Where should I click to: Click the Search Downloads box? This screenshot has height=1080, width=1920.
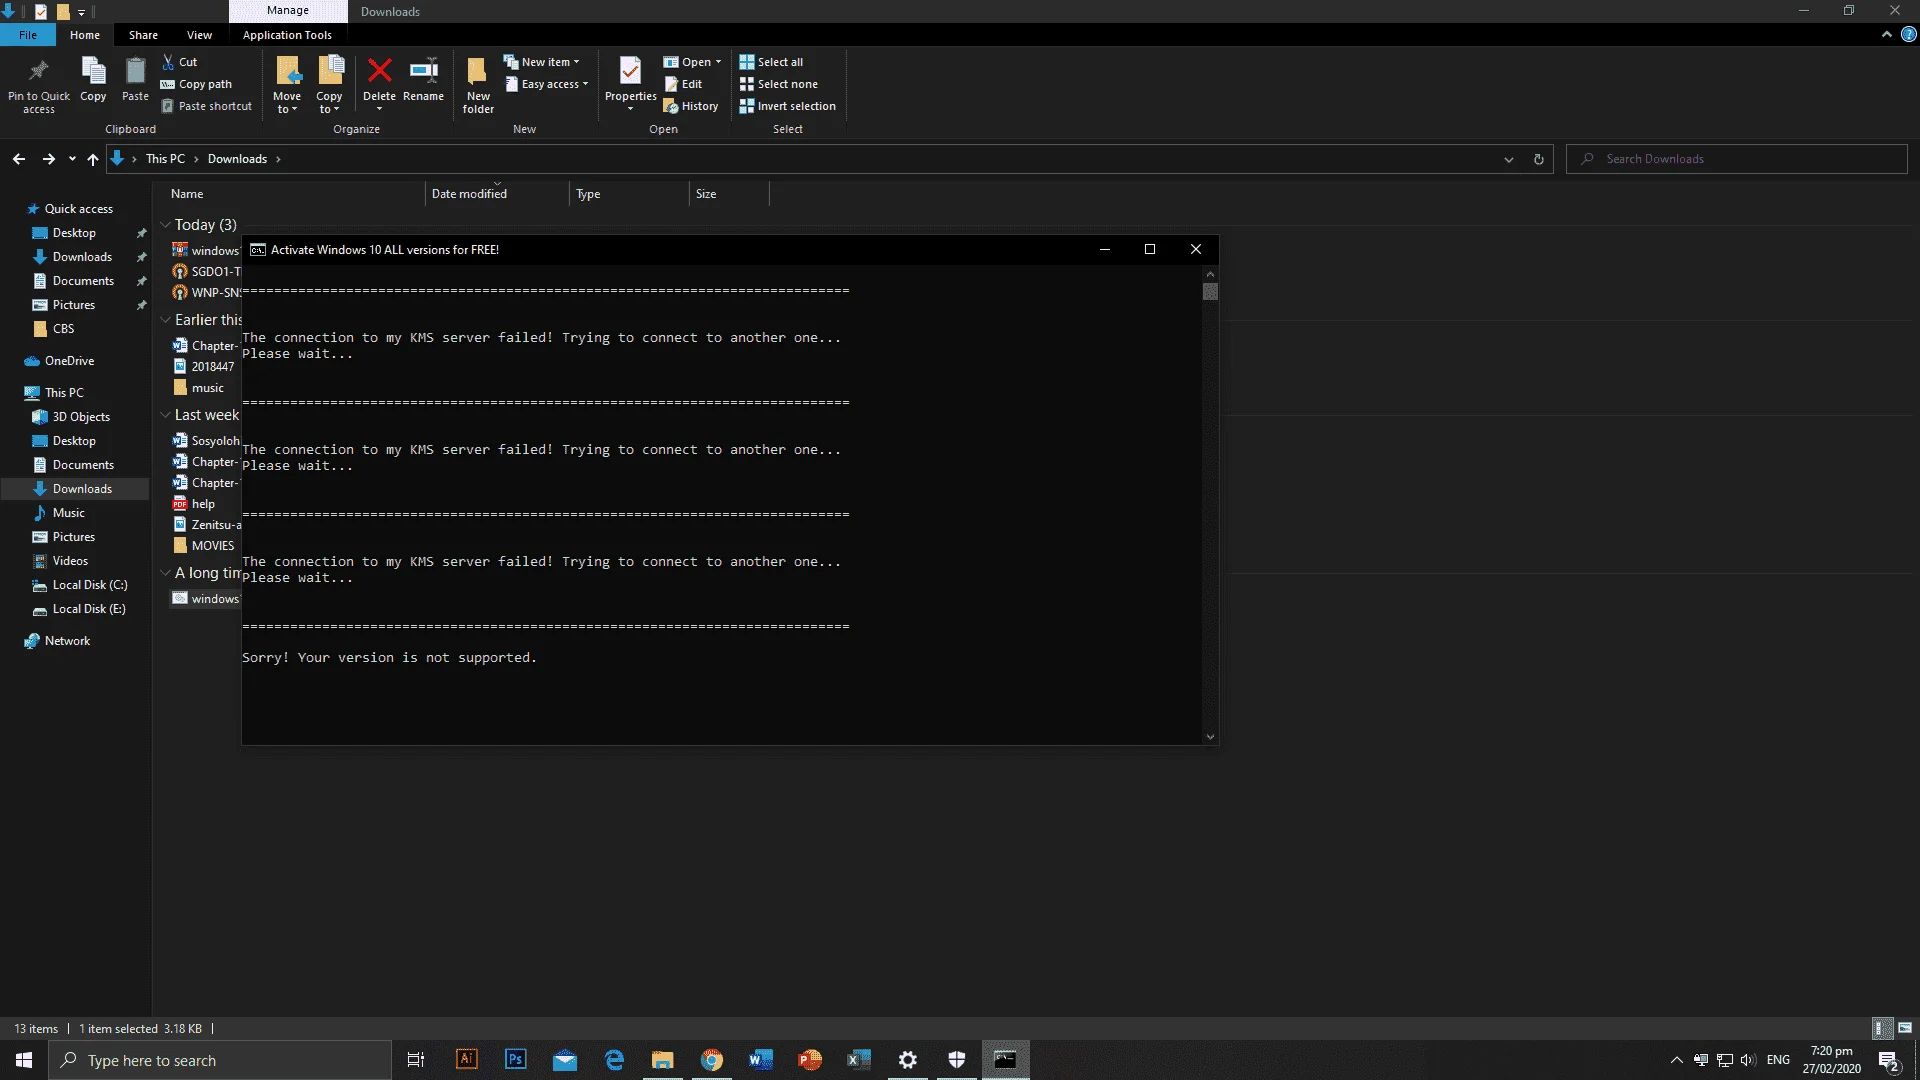coord(1737,159)
